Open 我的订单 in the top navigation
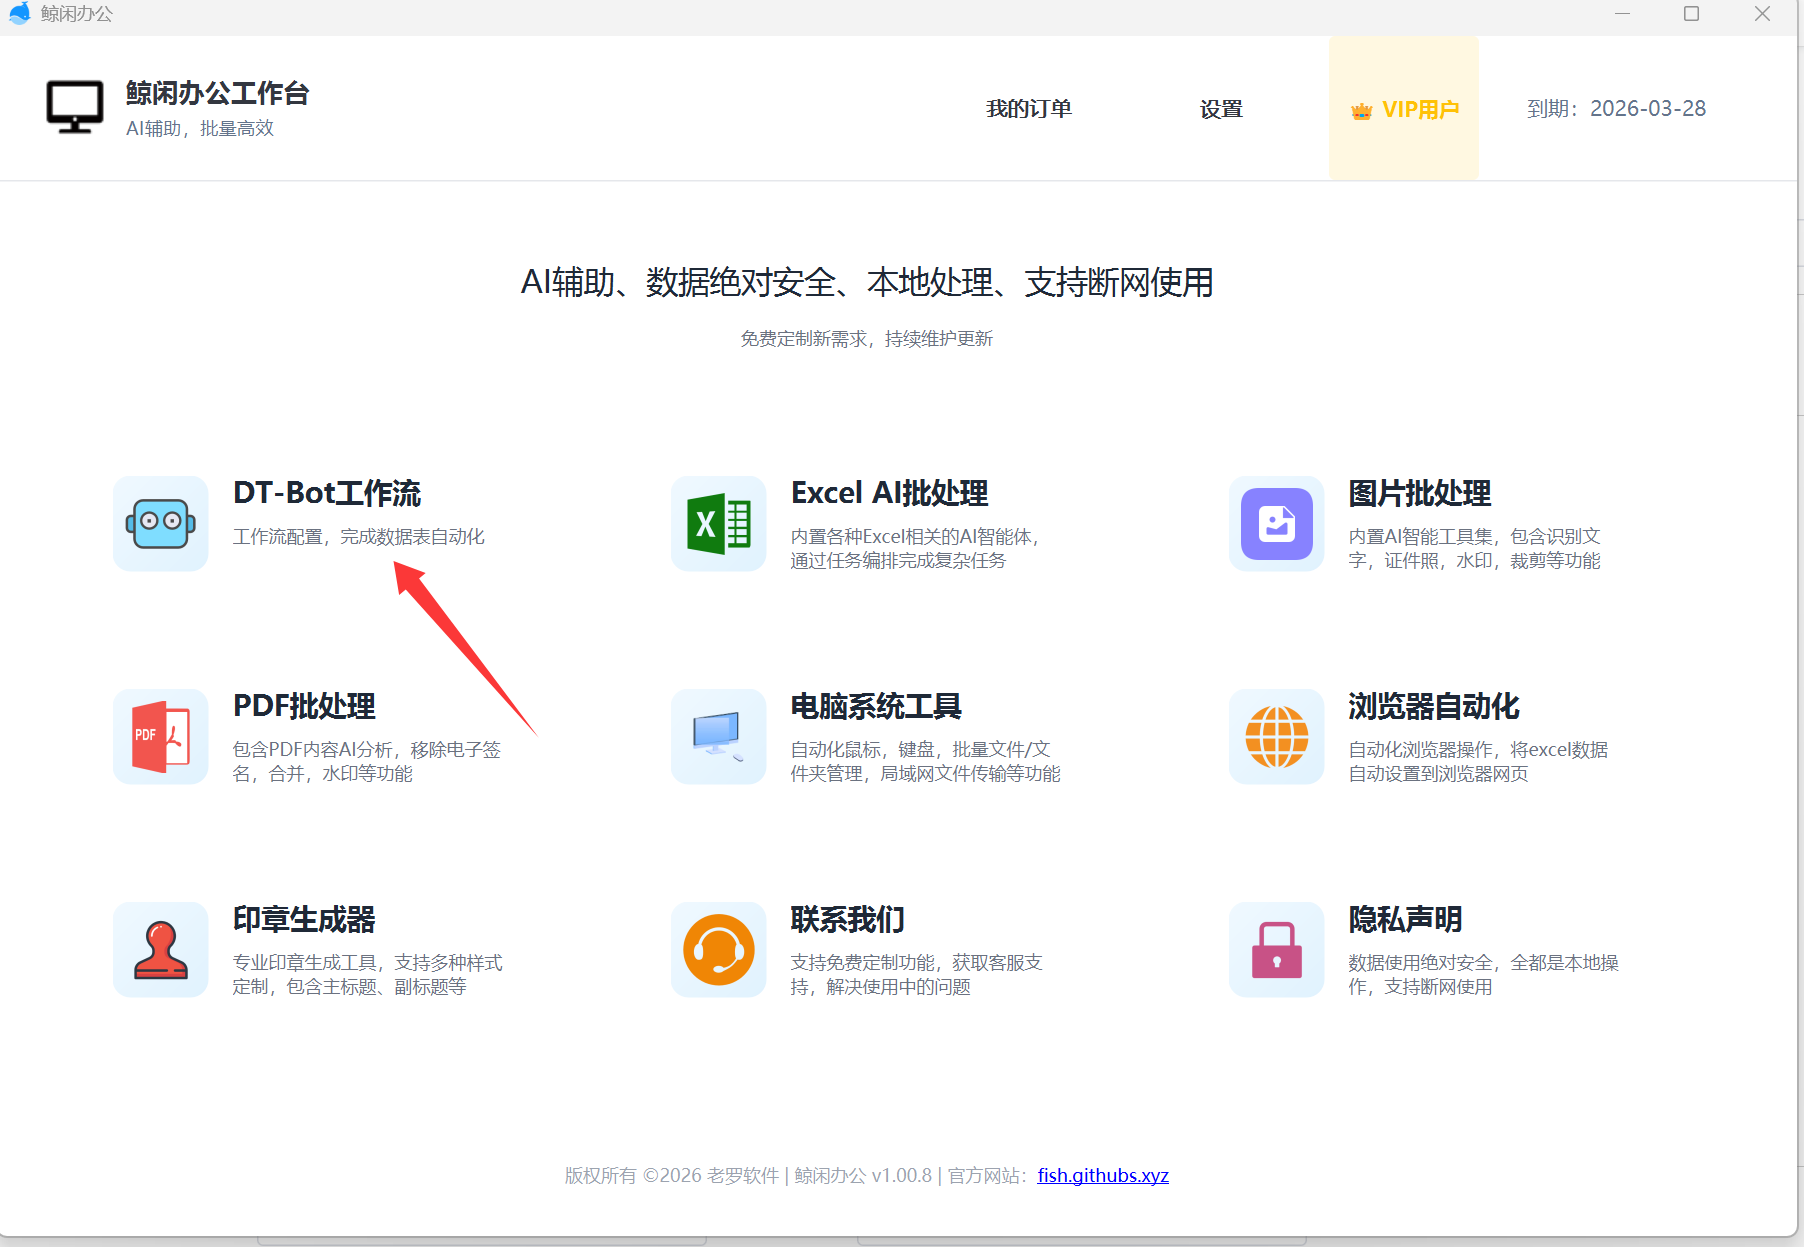Screen dimensions: 1804x1247 coord(1028,109)
